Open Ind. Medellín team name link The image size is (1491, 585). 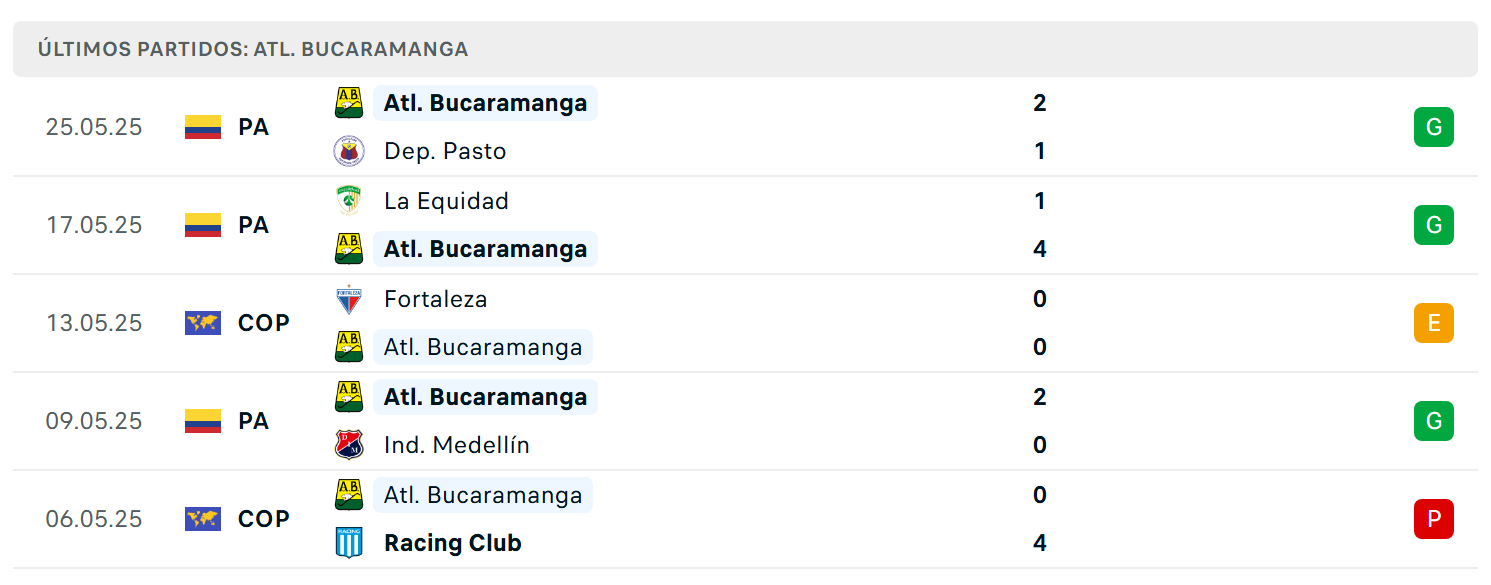coord(457,445)
